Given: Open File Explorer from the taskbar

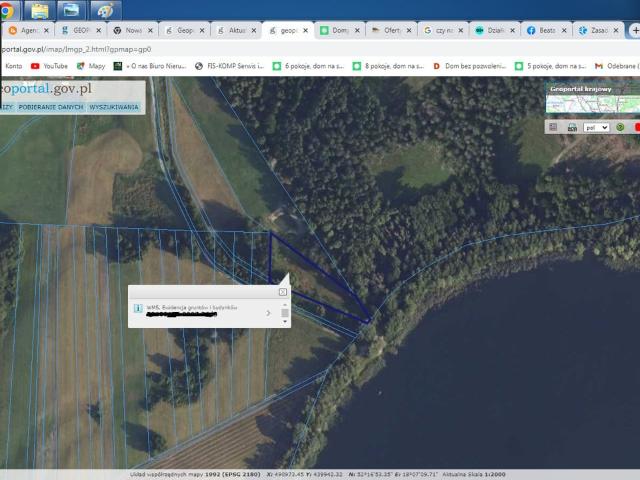Looking at the screenshot, I should pos(40,10).
